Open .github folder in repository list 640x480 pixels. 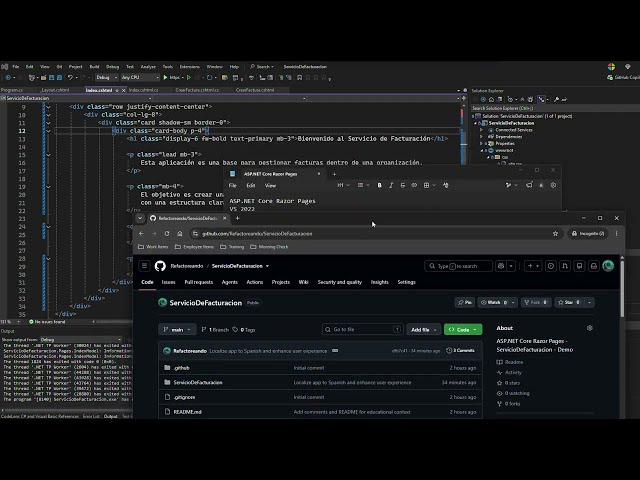coord(182,368)
